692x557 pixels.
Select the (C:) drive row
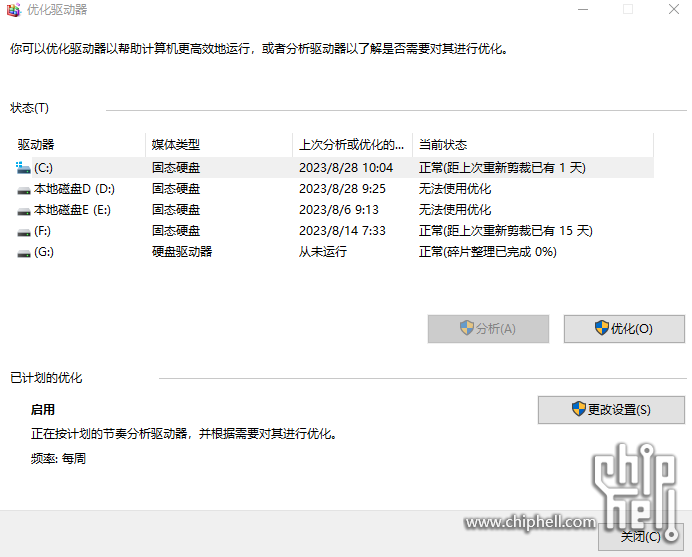pos(334,168)
